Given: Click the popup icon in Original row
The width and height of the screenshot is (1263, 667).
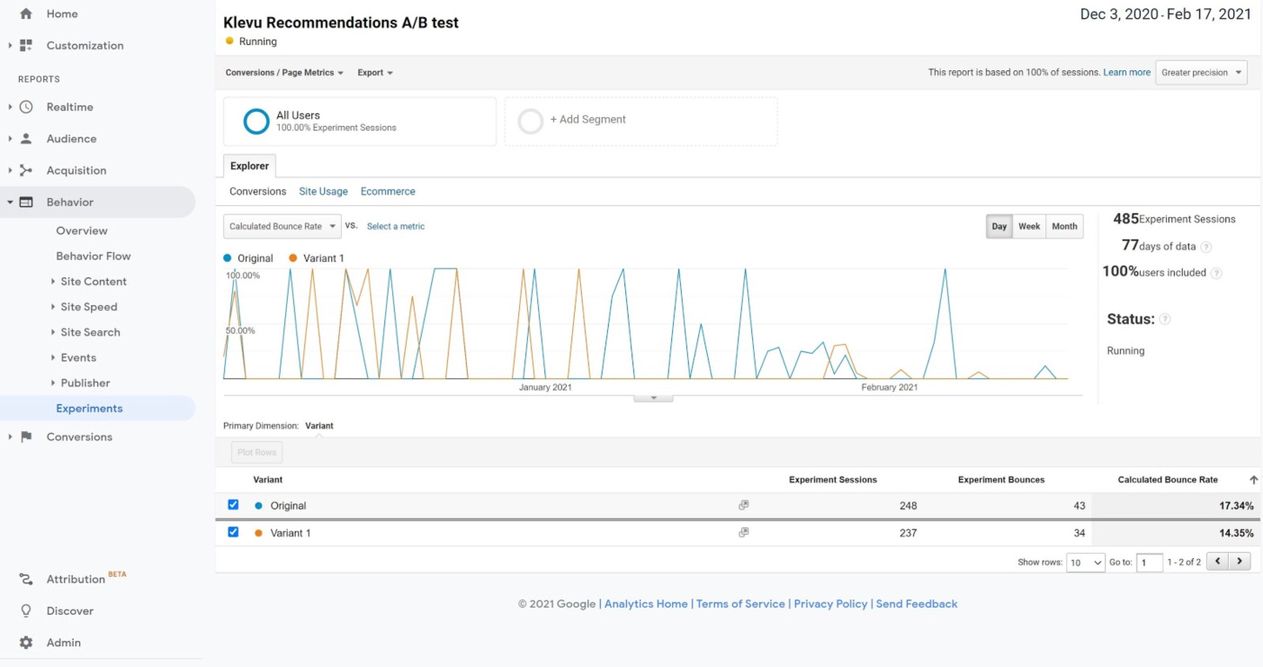Looking at the screenshot, I should pos(743,505).
